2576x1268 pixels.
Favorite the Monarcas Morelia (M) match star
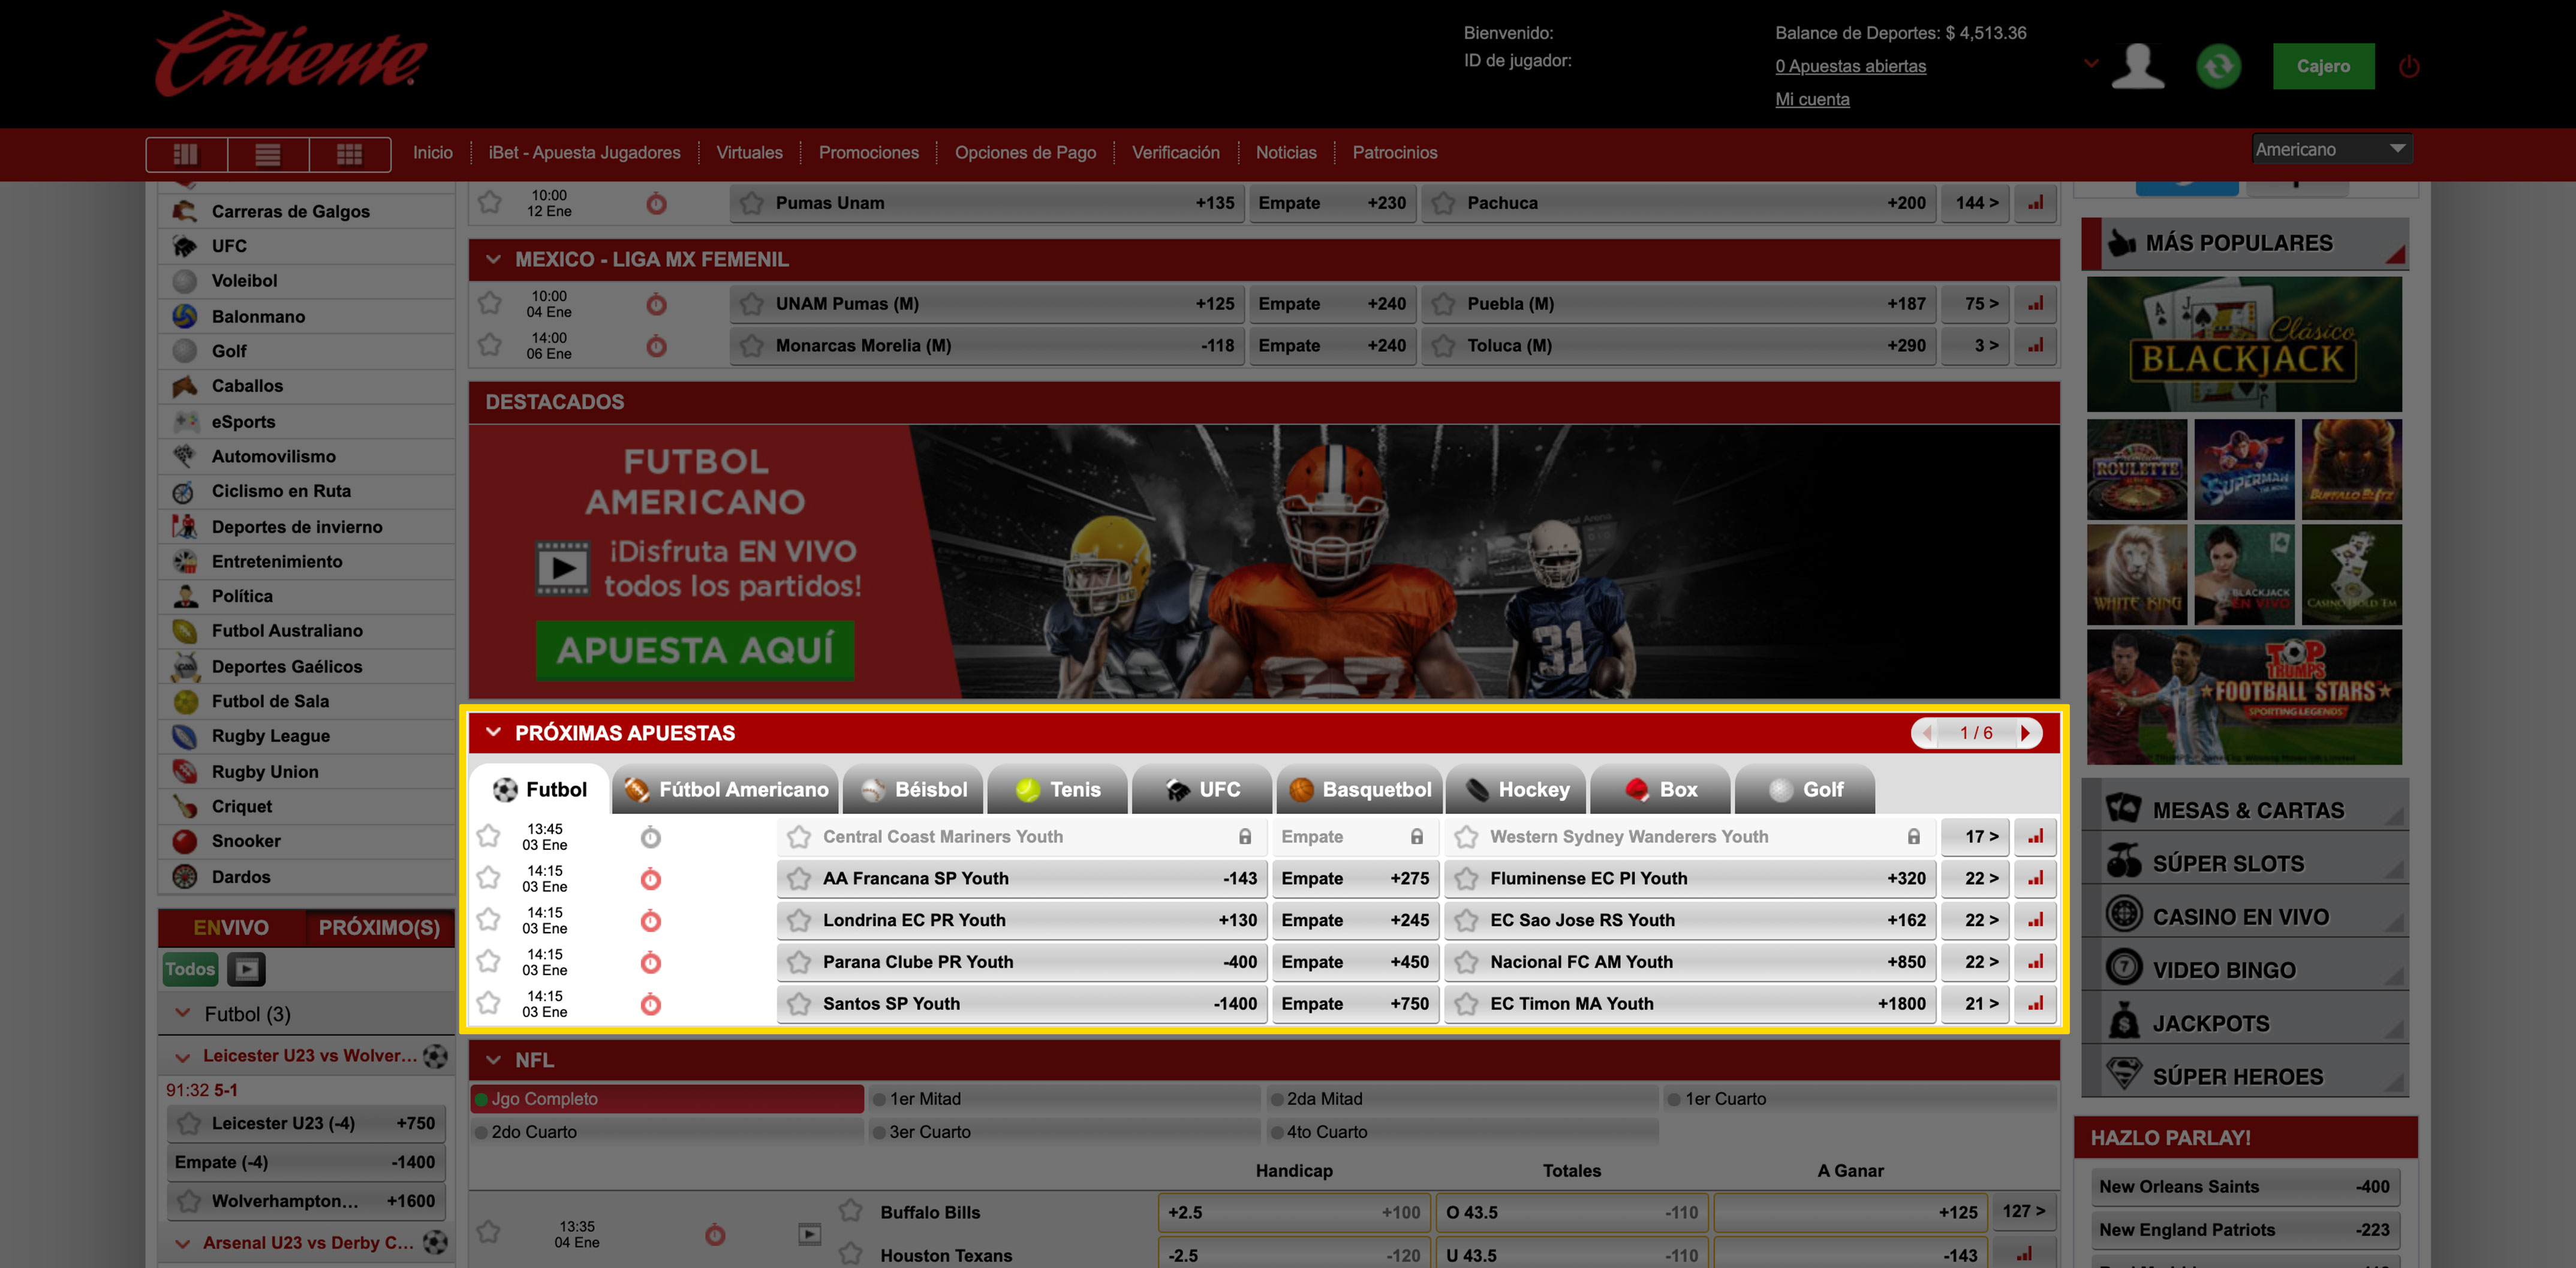click(489, 344)
